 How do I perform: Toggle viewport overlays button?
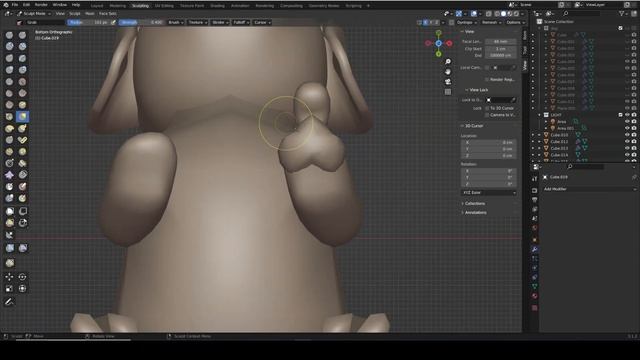click(473, 13)
